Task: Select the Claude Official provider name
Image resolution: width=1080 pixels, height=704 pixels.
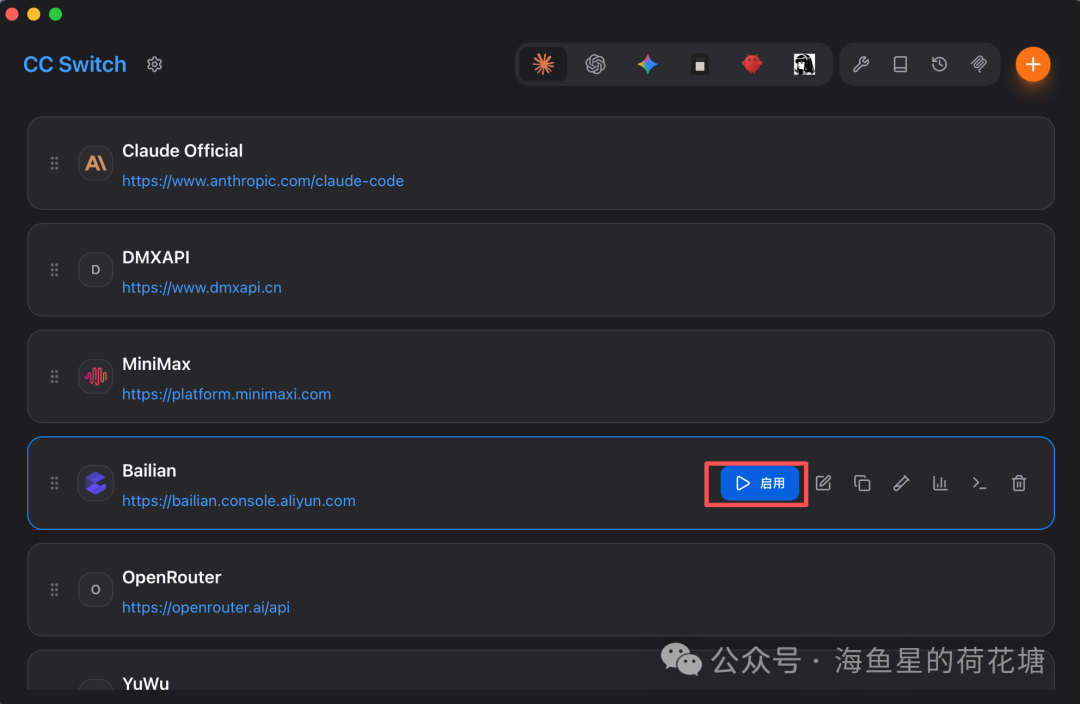Action: click(183, 150)
